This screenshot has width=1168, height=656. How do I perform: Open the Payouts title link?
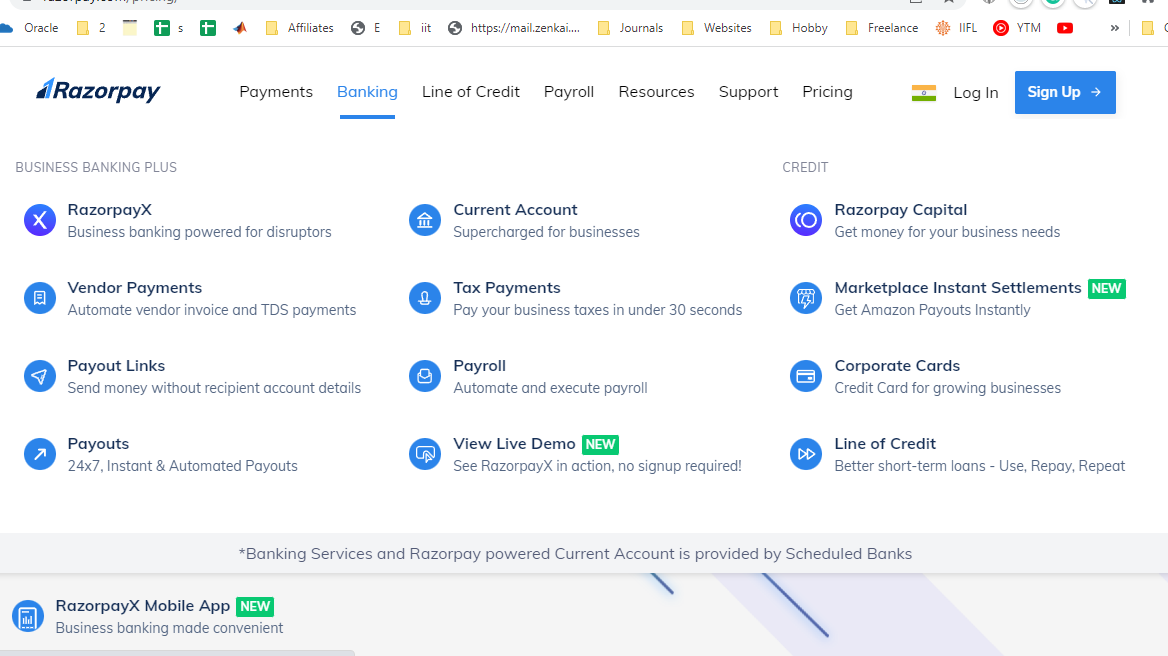[x=98, y=444]
